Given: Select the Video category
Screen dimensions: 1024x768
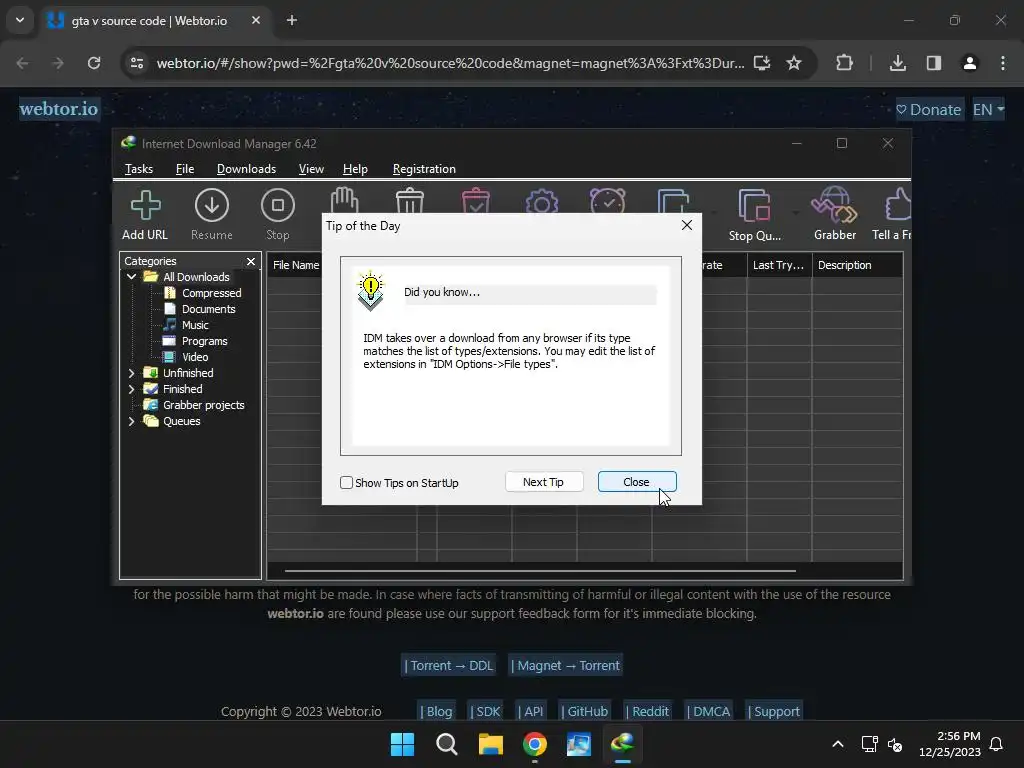Looking at the screenshot, I should [x=194, y=357].
